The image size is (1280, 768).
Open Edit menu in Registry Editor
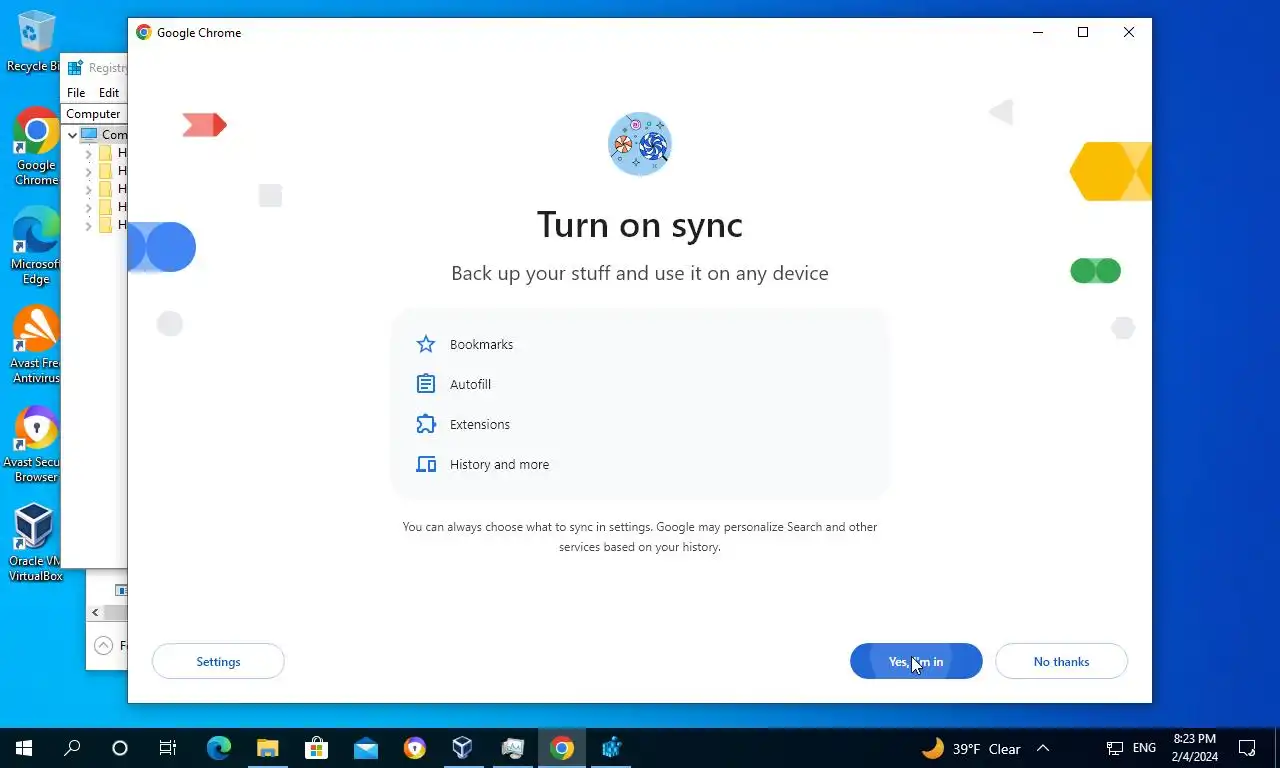109,92
